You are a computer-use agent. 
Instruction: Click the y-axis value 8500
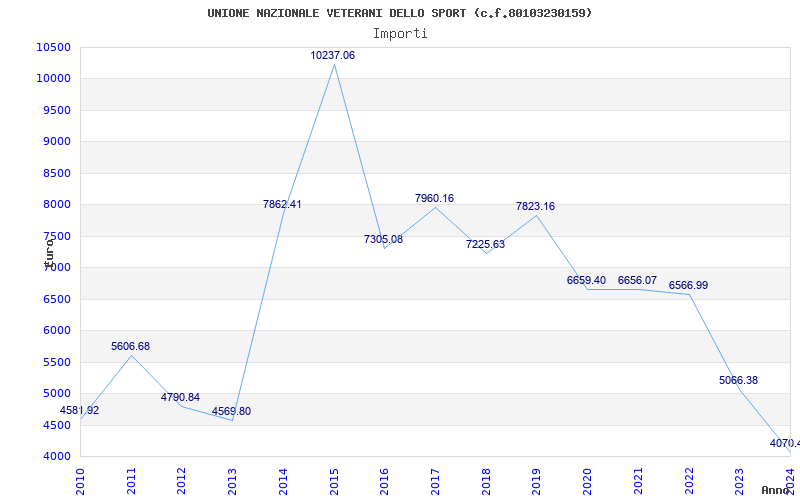click(56, 173)
